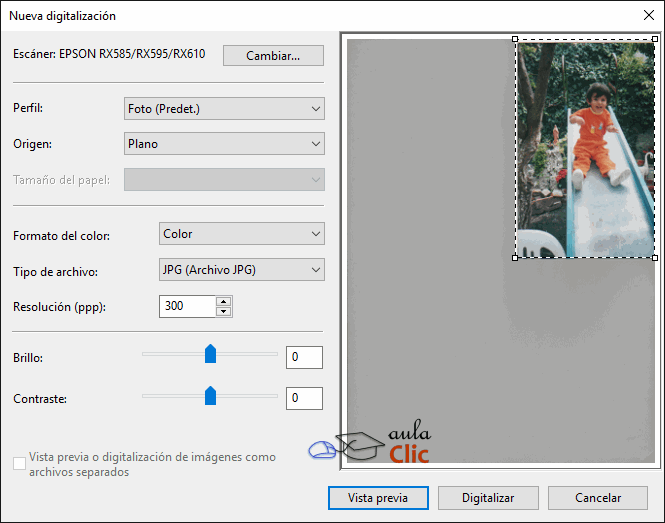
Task: Decrease resolution with the down arrow
Action: click(224, 311)
